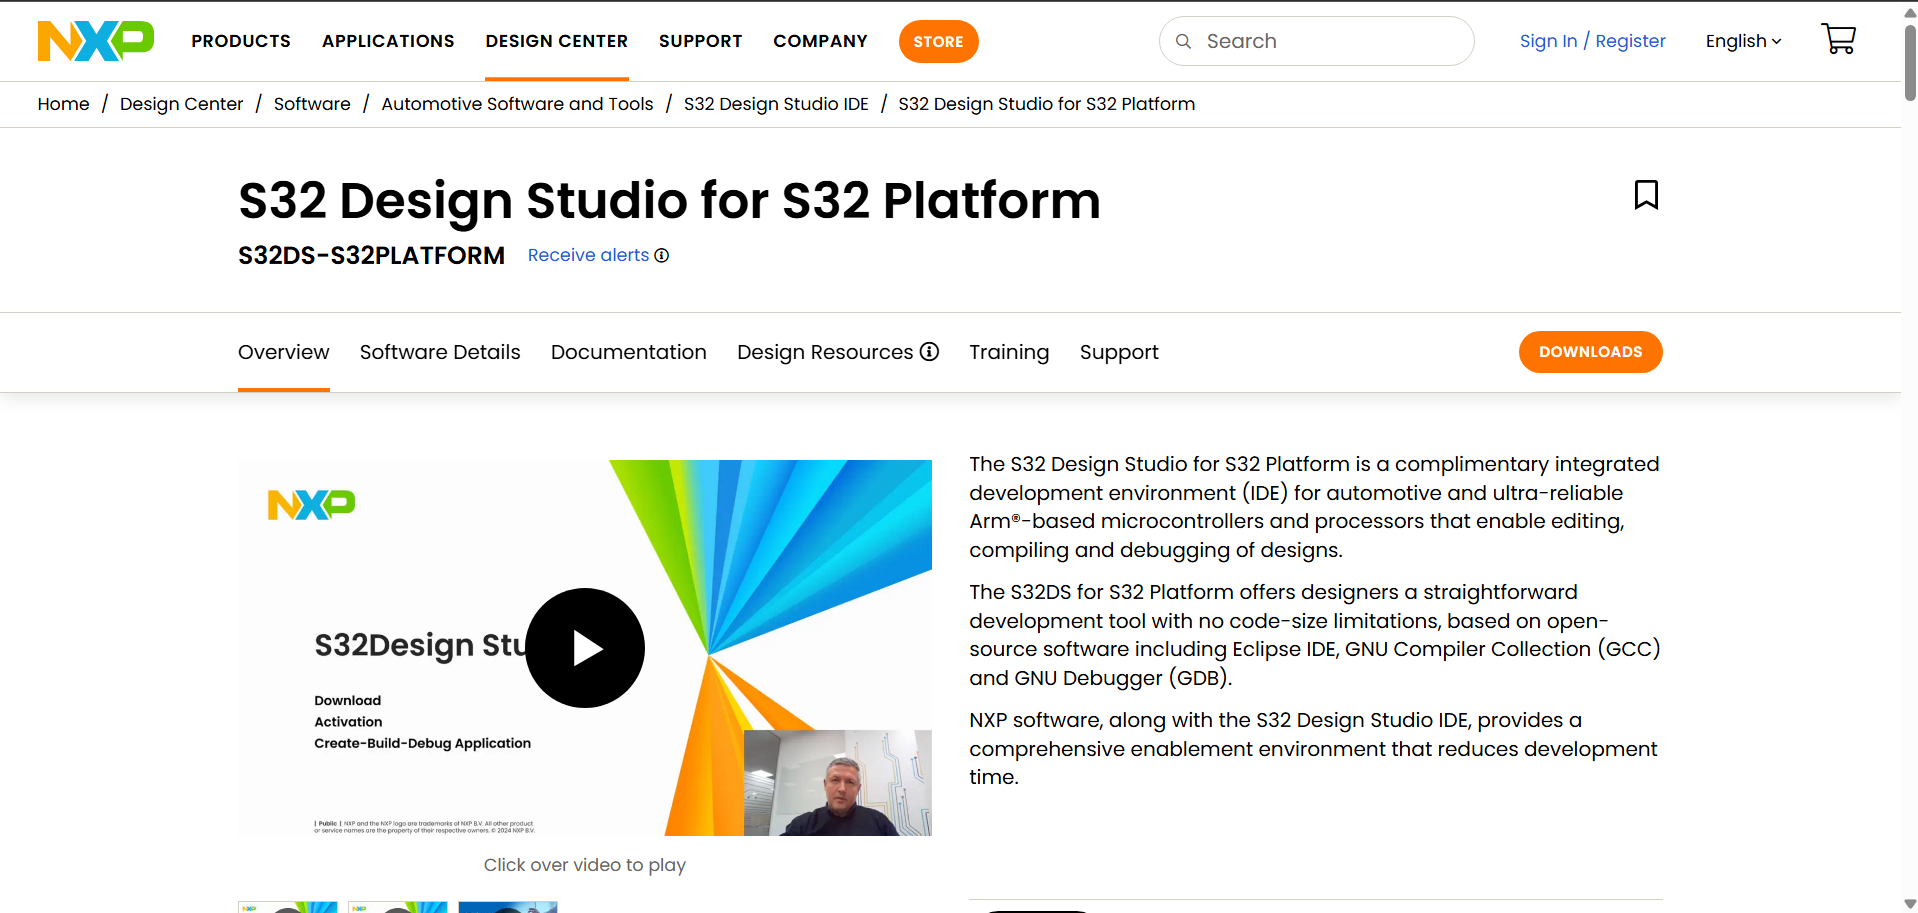Click the 'Click over video to play' caption

pyautogui.click(x=585, y=865)
